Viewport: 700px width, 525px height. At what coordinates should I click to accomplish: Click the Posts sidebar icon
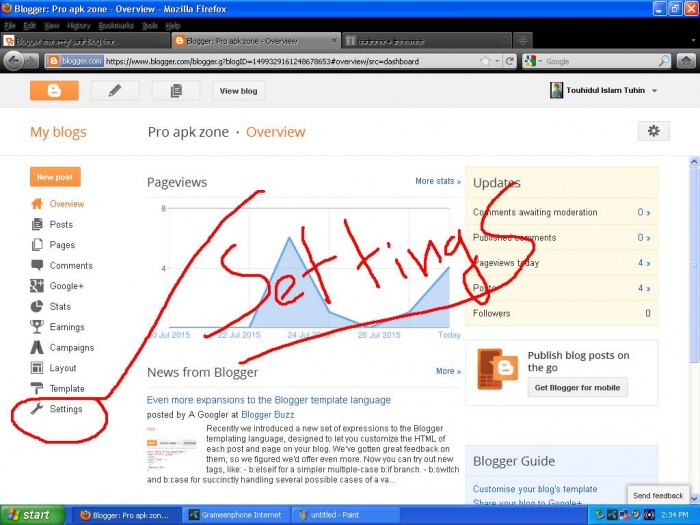click(37, 224)
